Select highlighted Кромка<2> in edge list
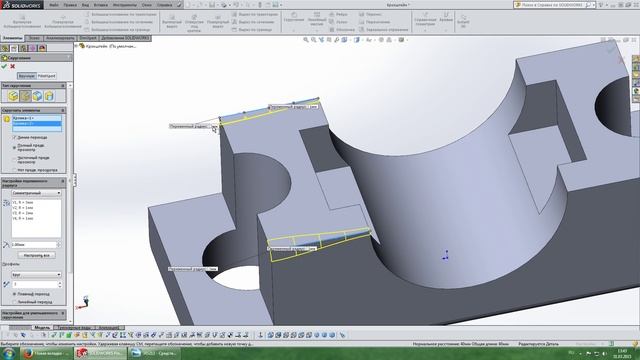640x360 pixels. point(37,123)
